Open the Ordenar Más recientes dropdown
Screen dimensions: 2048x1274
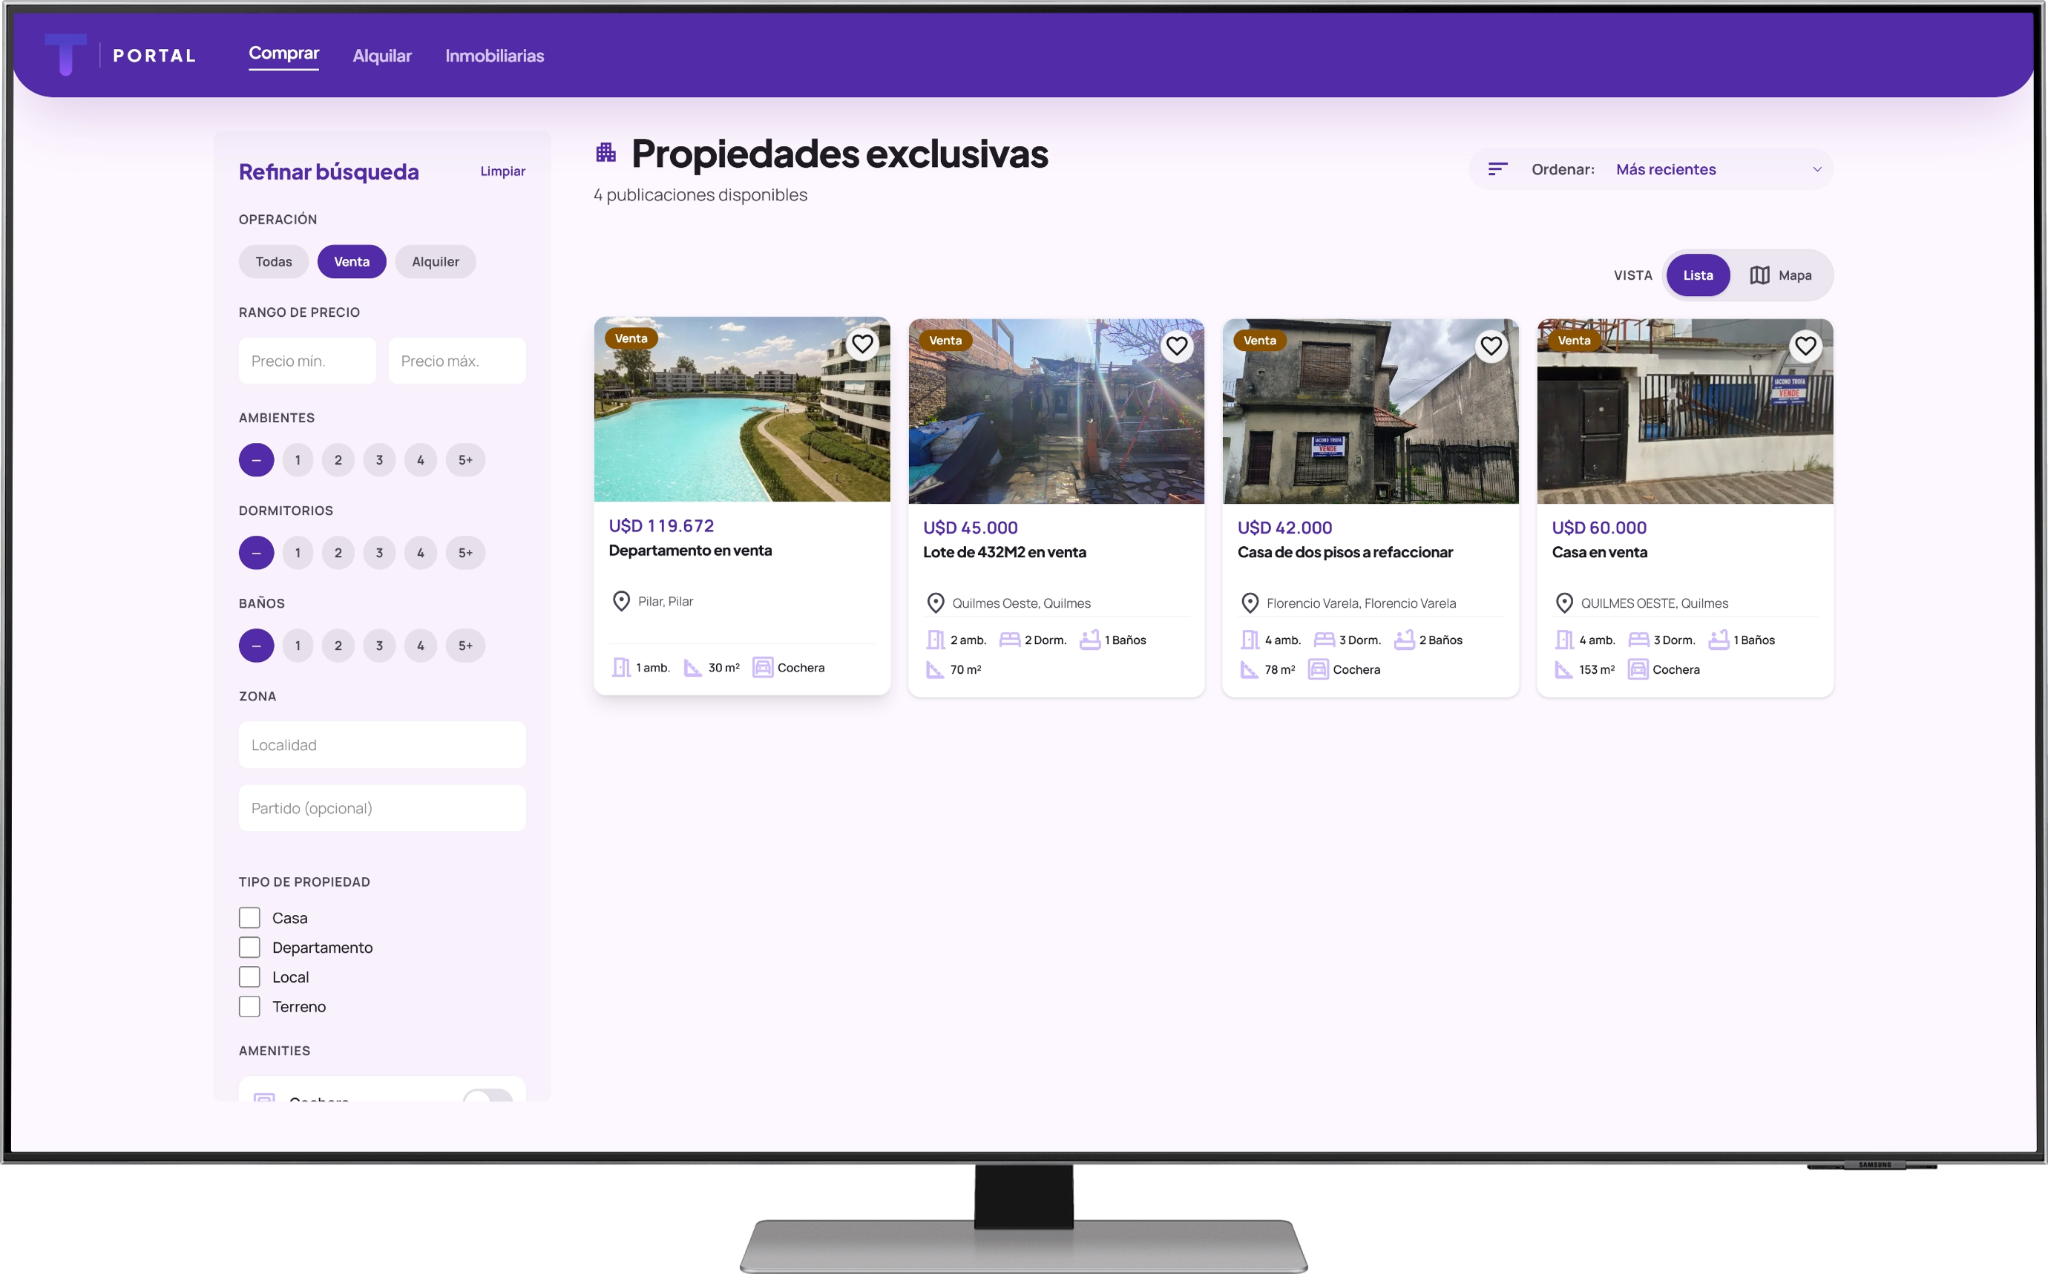tap(1651, 169)
